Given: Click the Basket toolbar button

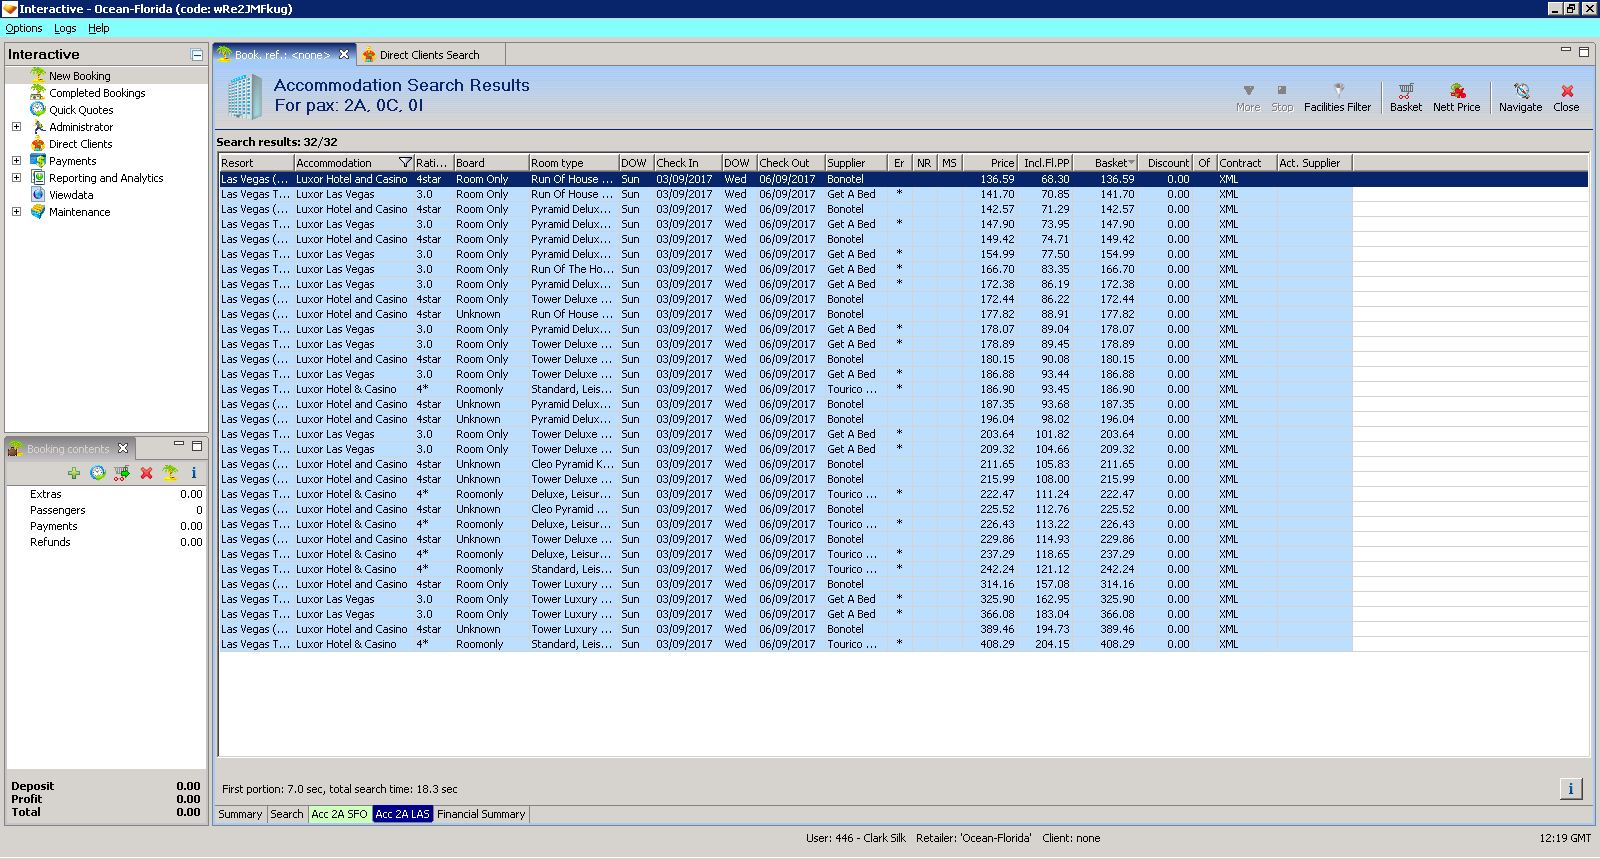Looking at the screenshot, I should point(1405,97).
